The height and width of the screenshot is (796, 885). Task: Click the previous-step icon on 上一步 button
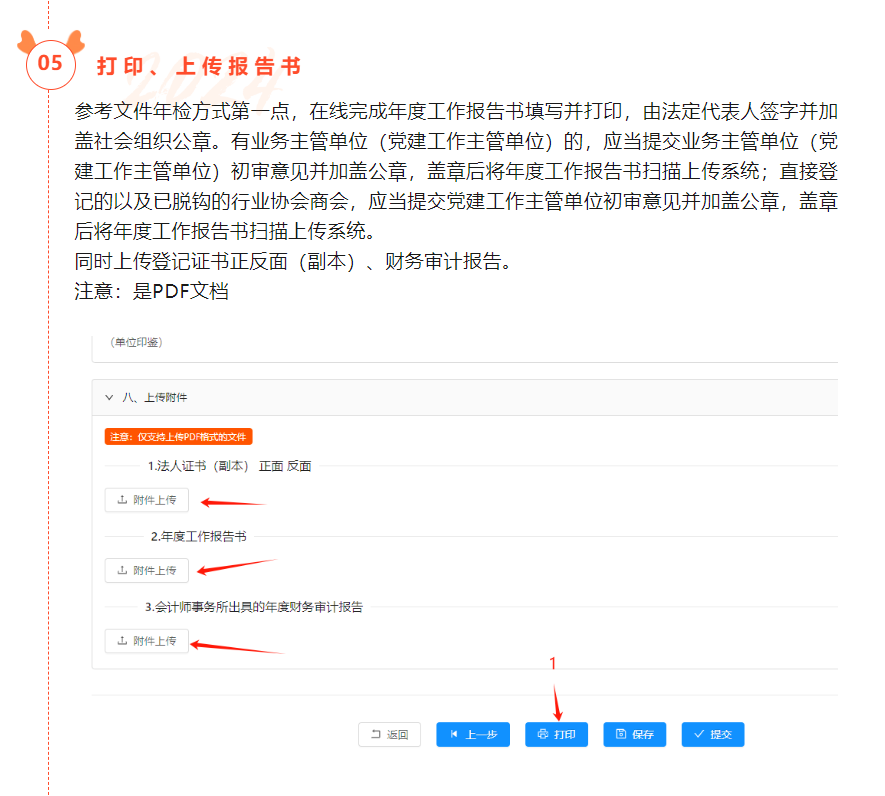pyautogui.click(x=454, y=734)
